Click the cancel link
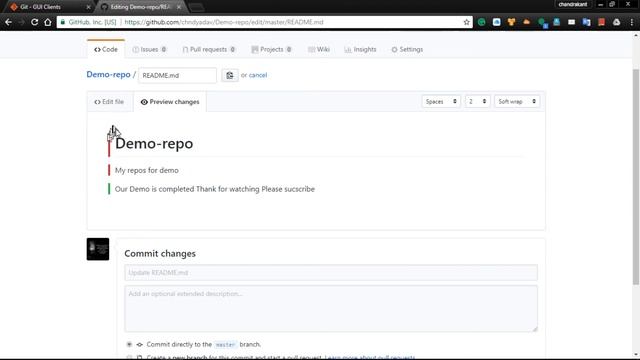Viewport: 640px width, 360px height. coord(258,75)
